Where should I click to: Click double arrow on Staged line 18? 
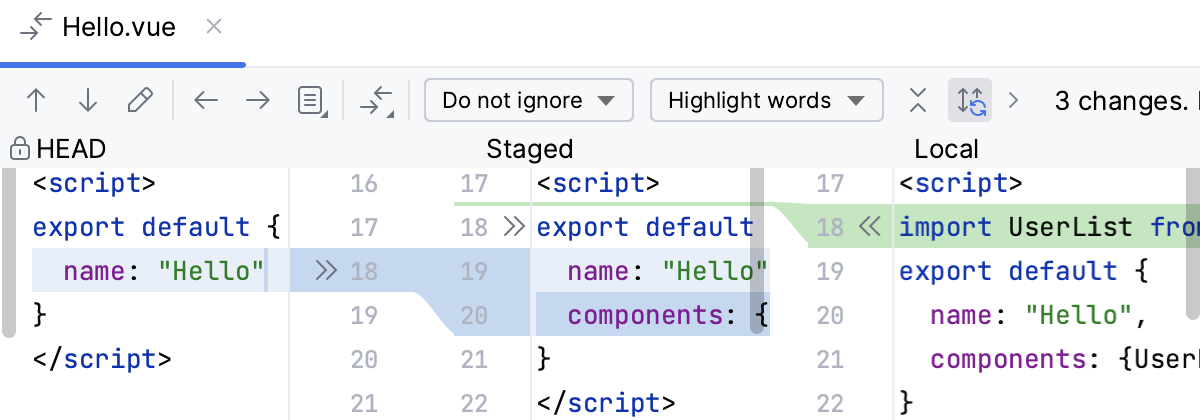514,227
